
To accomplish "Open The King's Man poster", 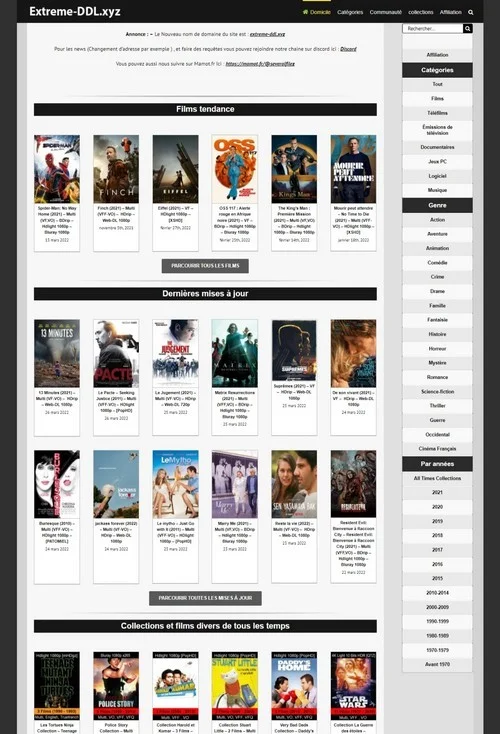I will [x=294, y=169].
